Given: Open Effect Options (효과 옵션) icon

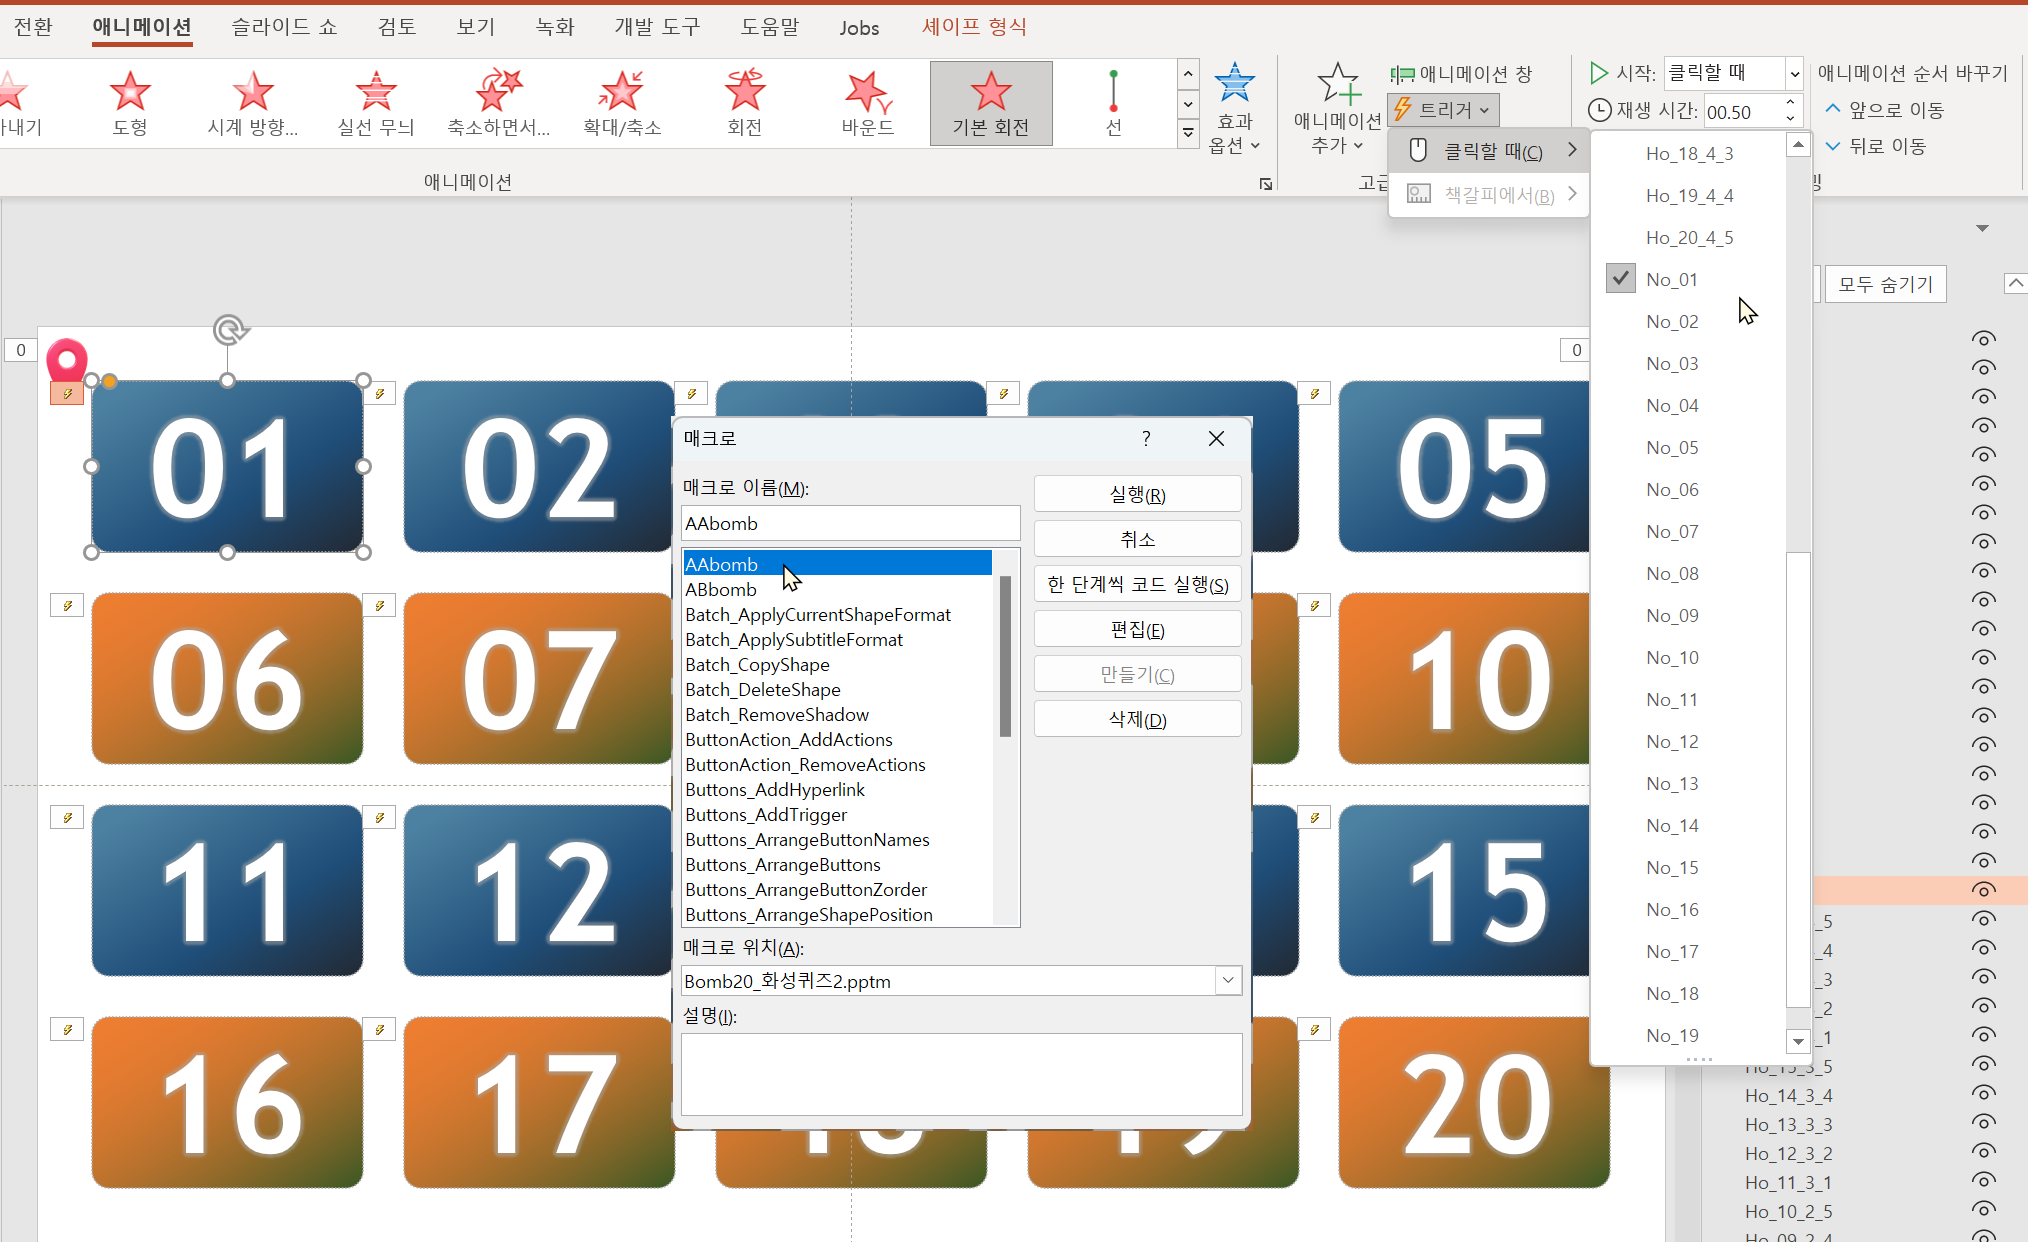Looking at the screenshot, I should pos(1234,85).
